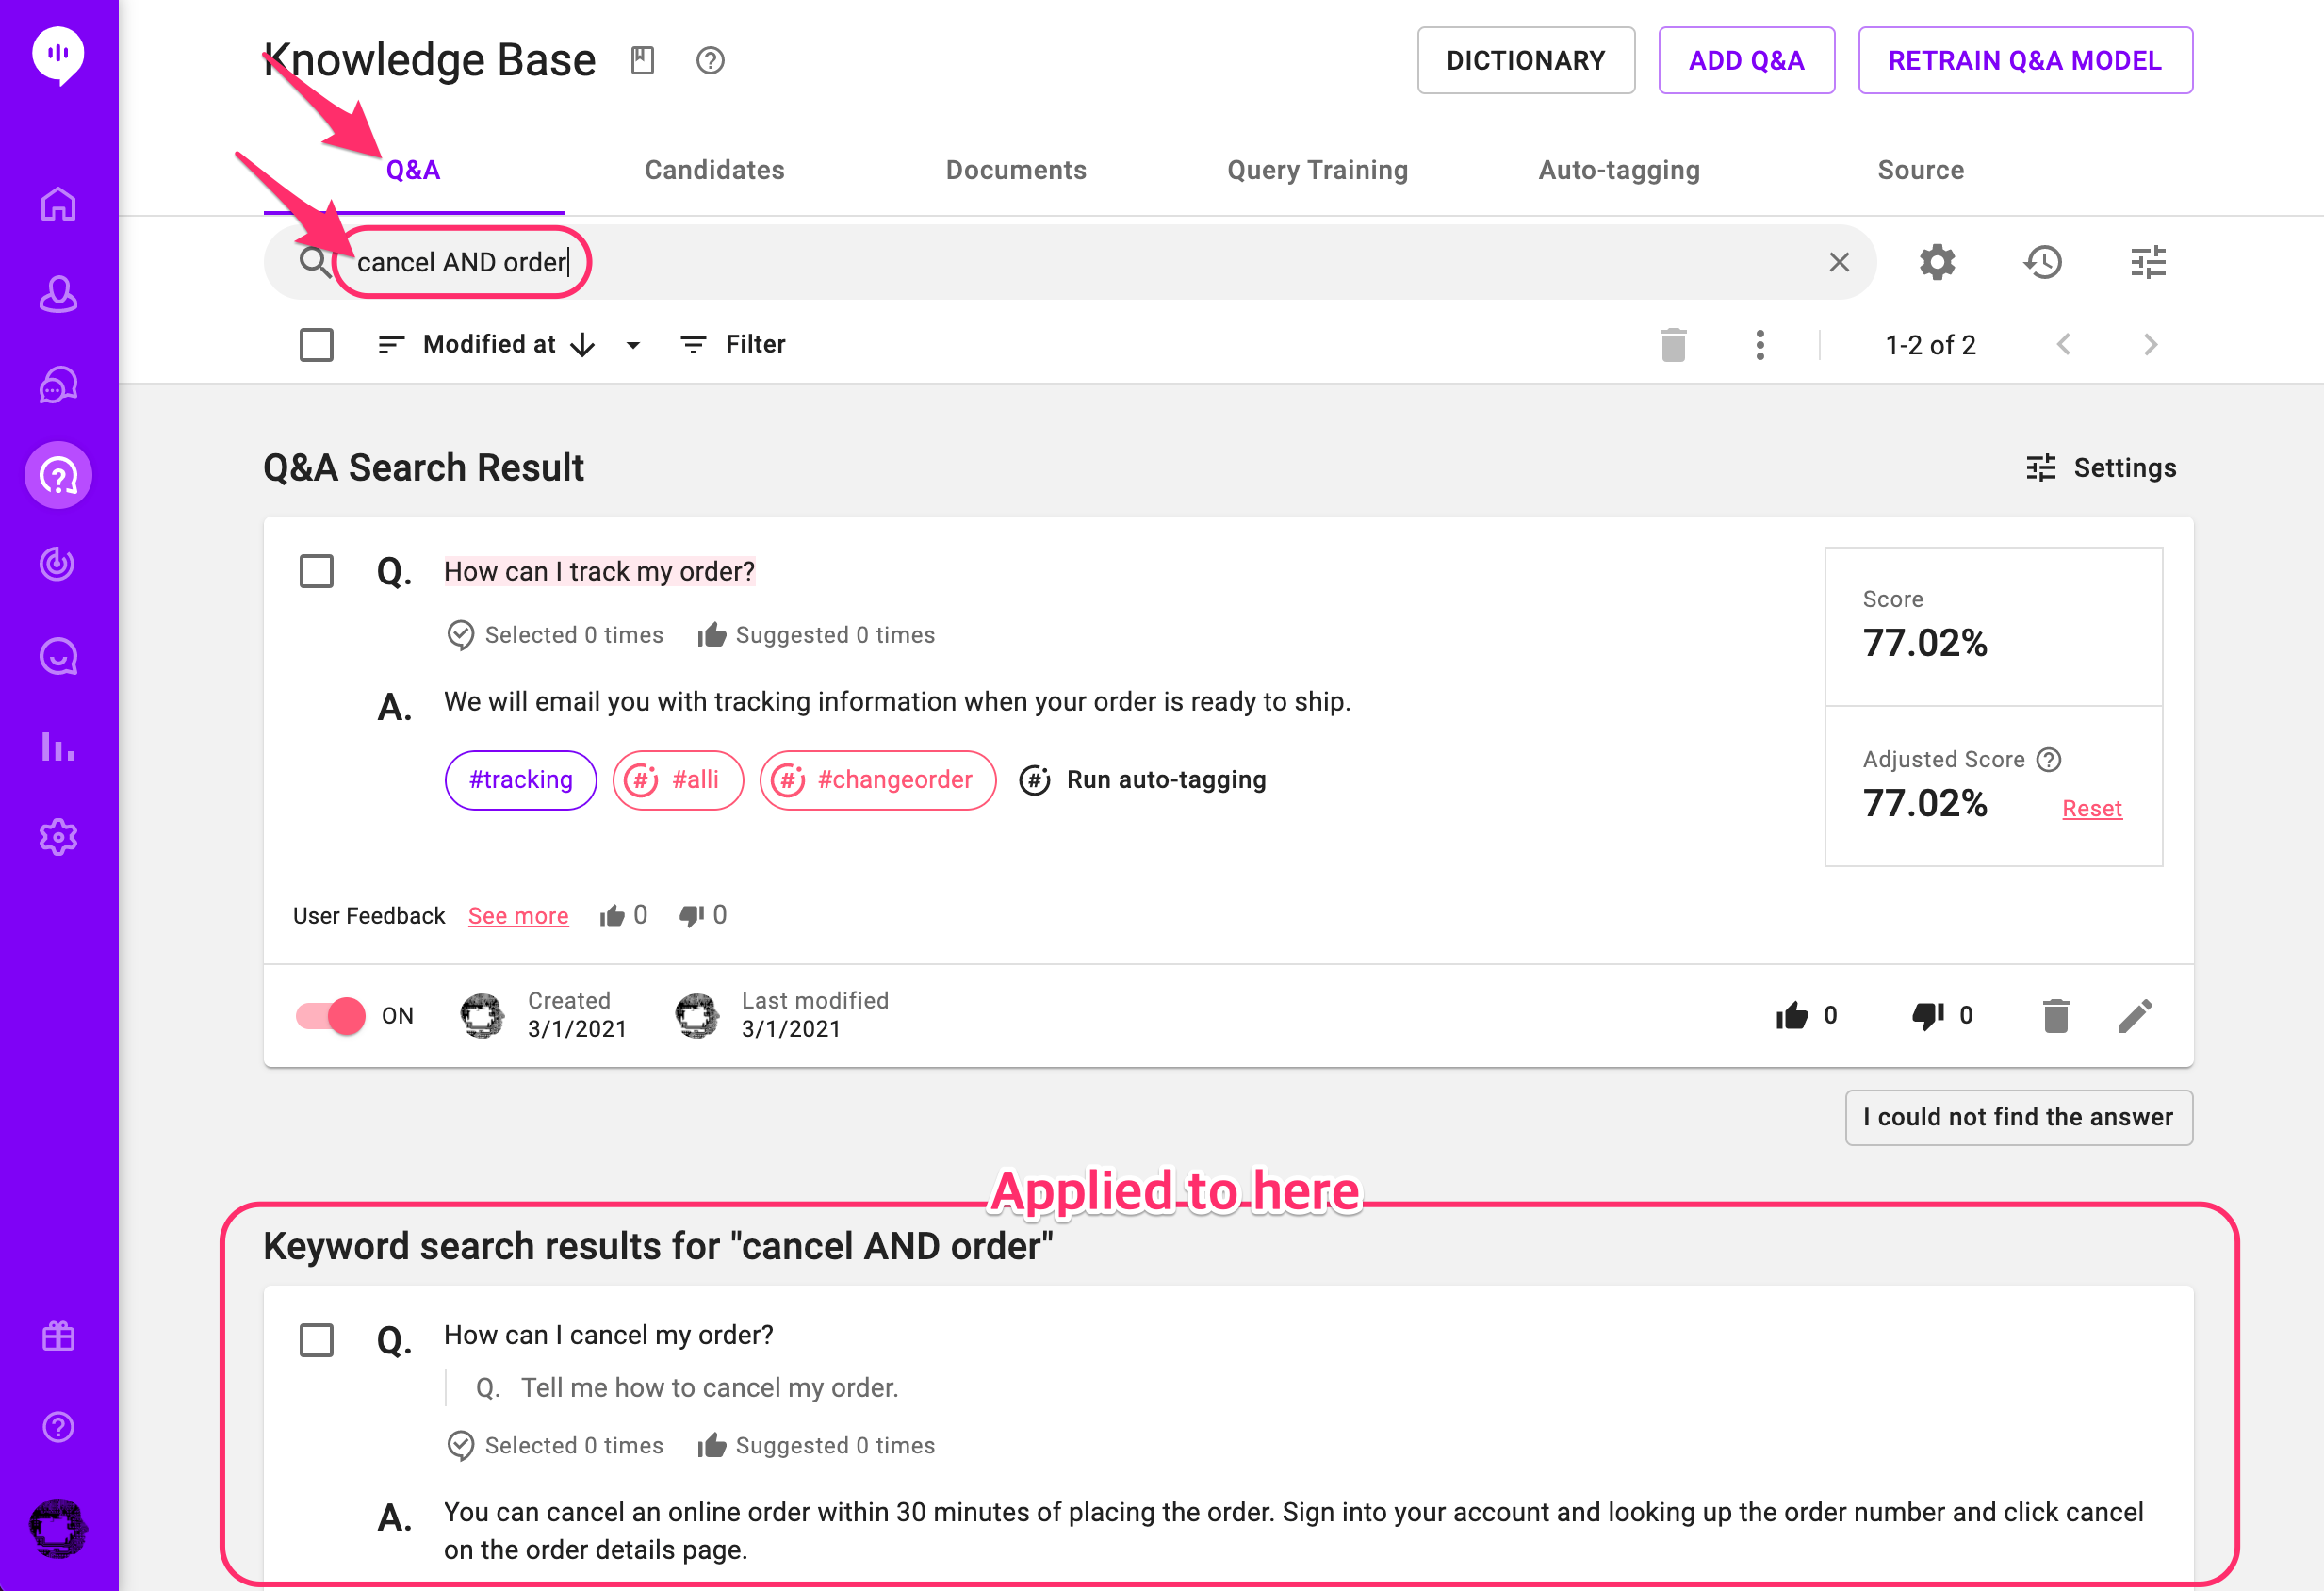Open the Filter dropdown options
The height and width of the screenshot is (1591, 2324).
pyautogui.click(x=733, y=344)
